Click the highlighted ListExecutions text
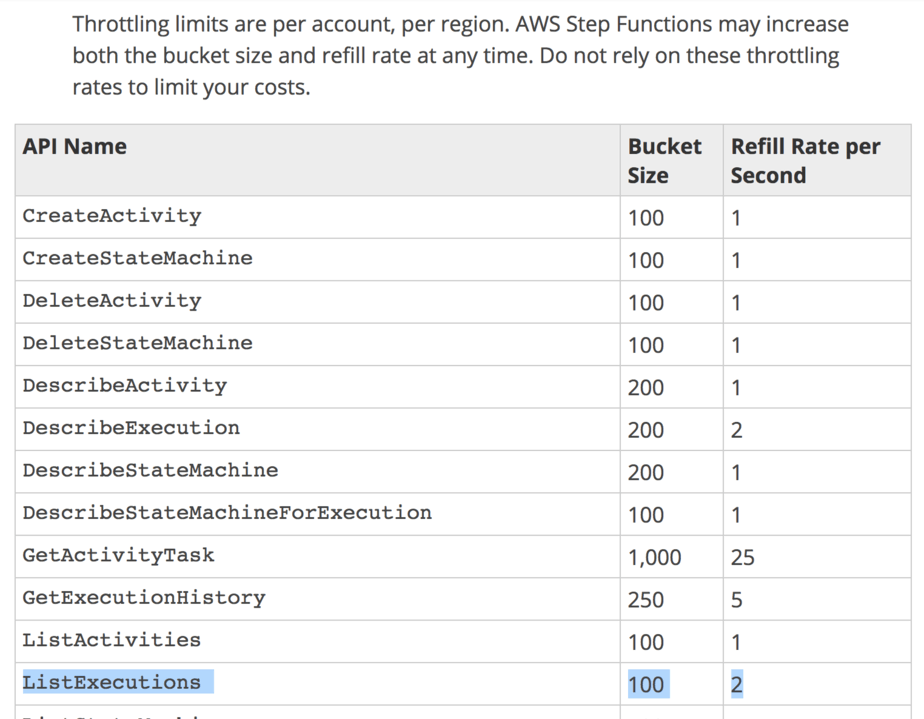924x719 pixels. tap(112, 683)
